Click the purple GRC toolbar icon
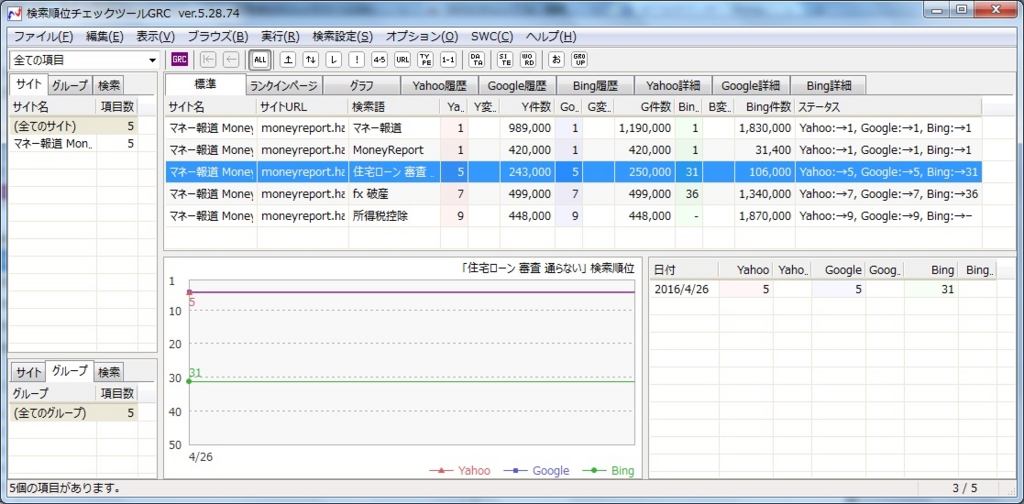Viewport: 1024px width, 504px height. click(x=179, y=60)
